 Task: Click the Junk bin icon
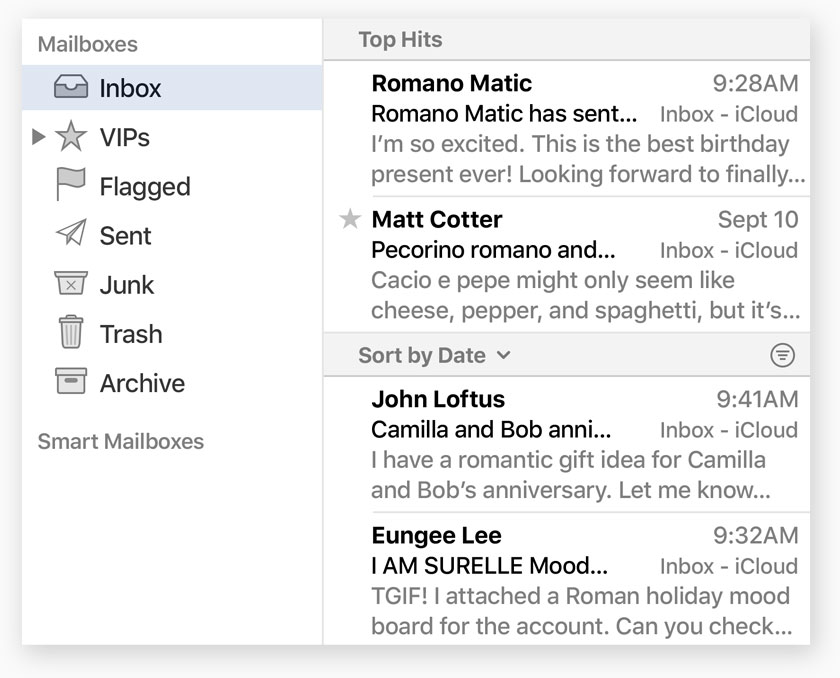pyautogui.click(x=71, y=284)
